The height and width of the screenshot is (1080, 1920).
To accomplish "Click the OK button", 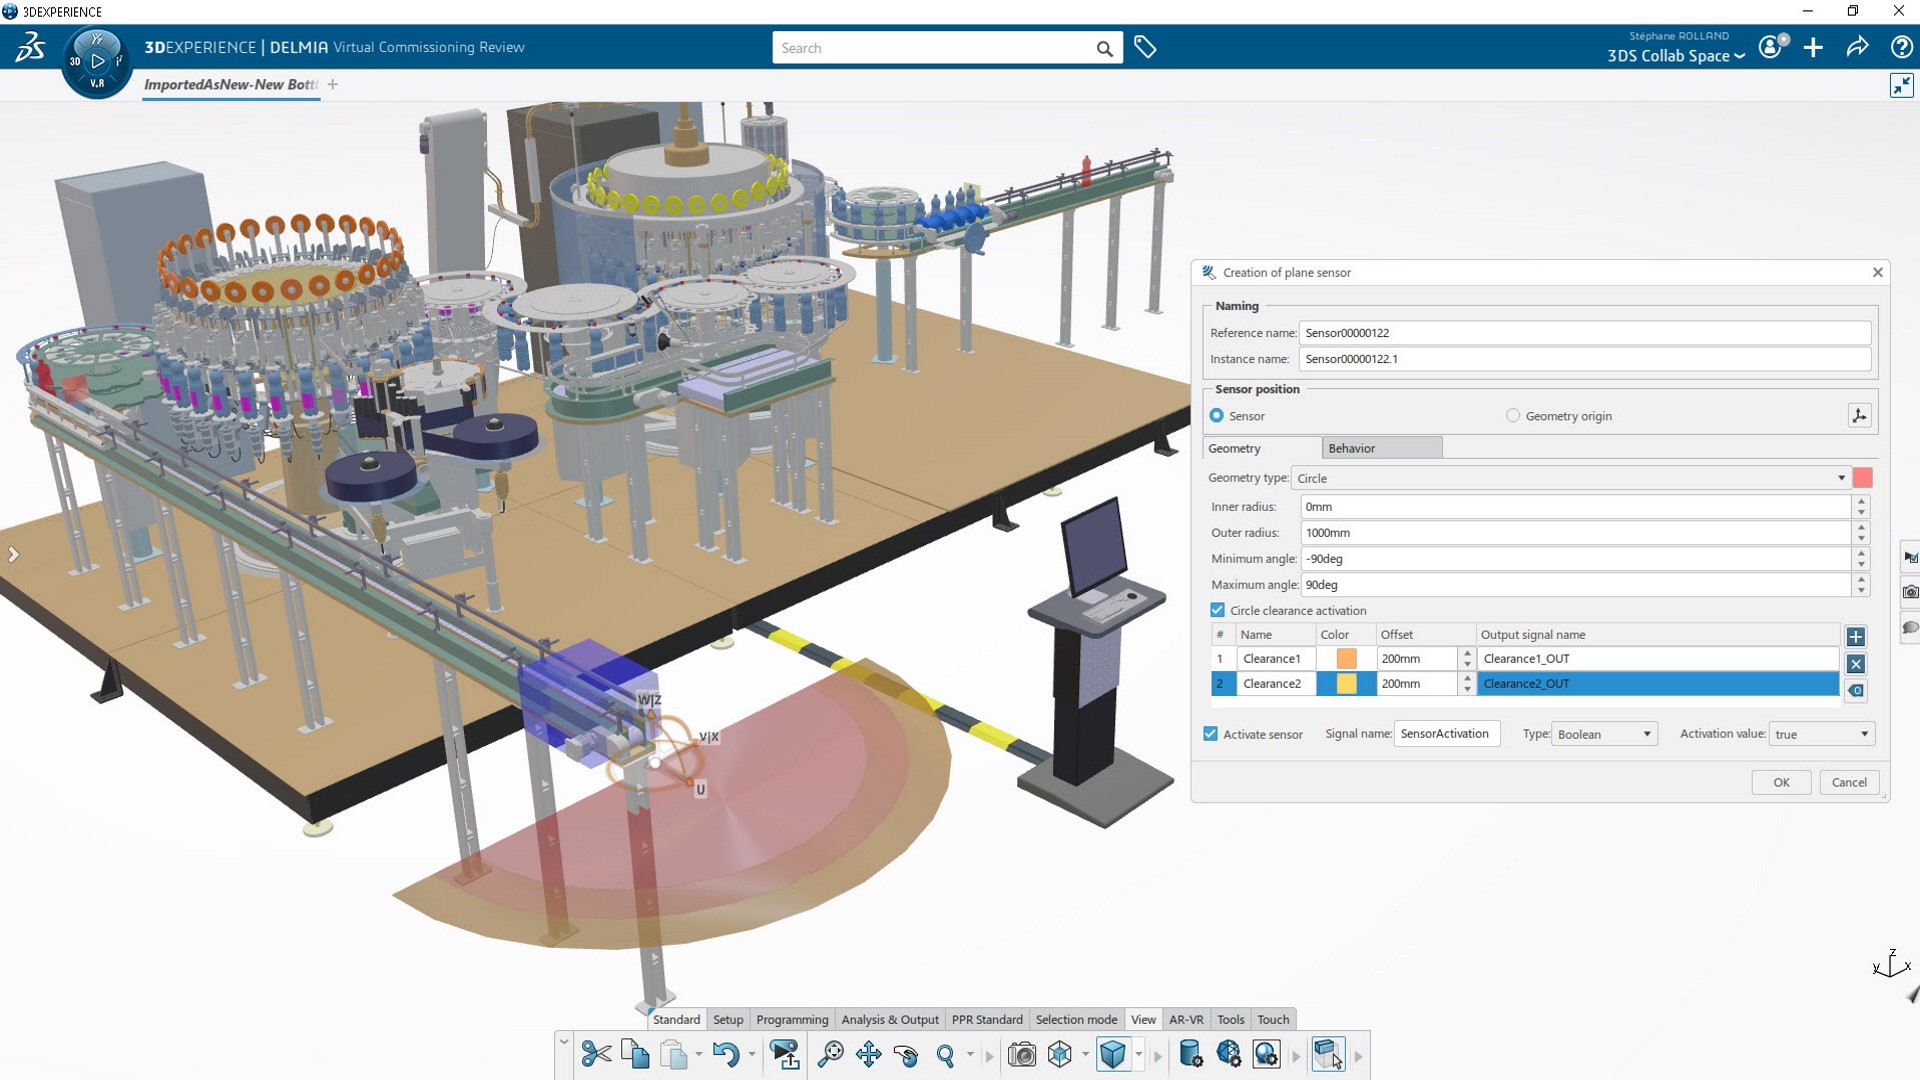I will (1781, 782).
